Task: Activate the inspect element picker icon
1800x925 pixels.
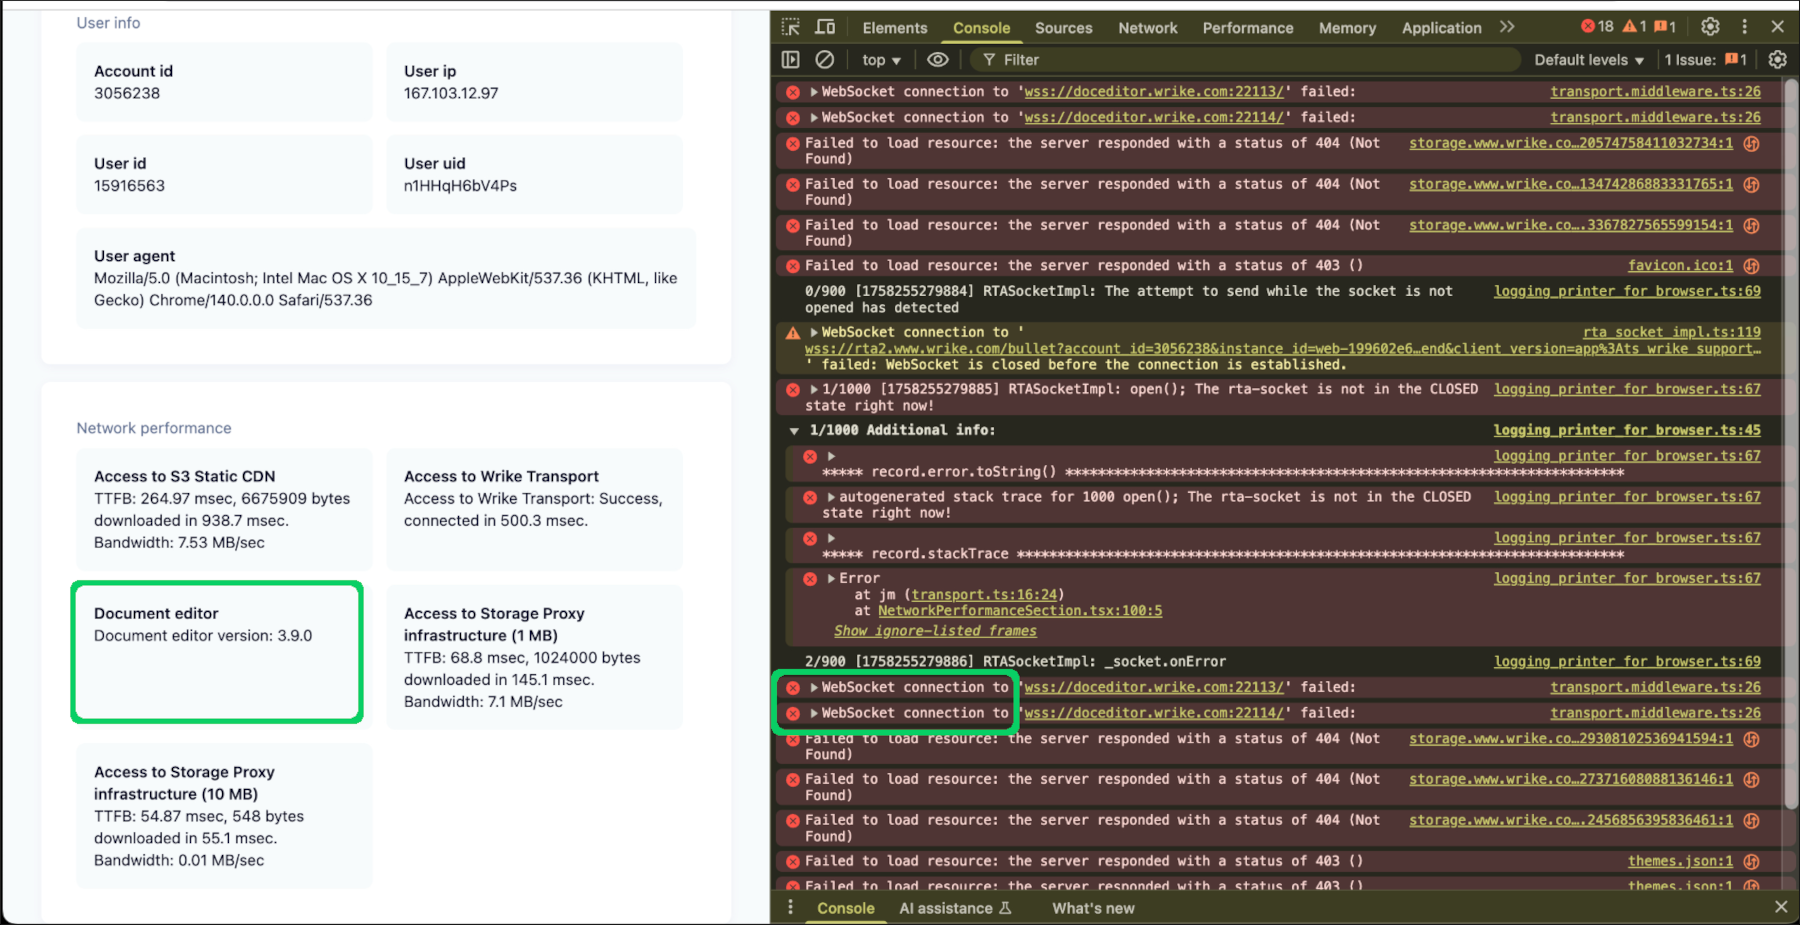Action: click(791, 27)
